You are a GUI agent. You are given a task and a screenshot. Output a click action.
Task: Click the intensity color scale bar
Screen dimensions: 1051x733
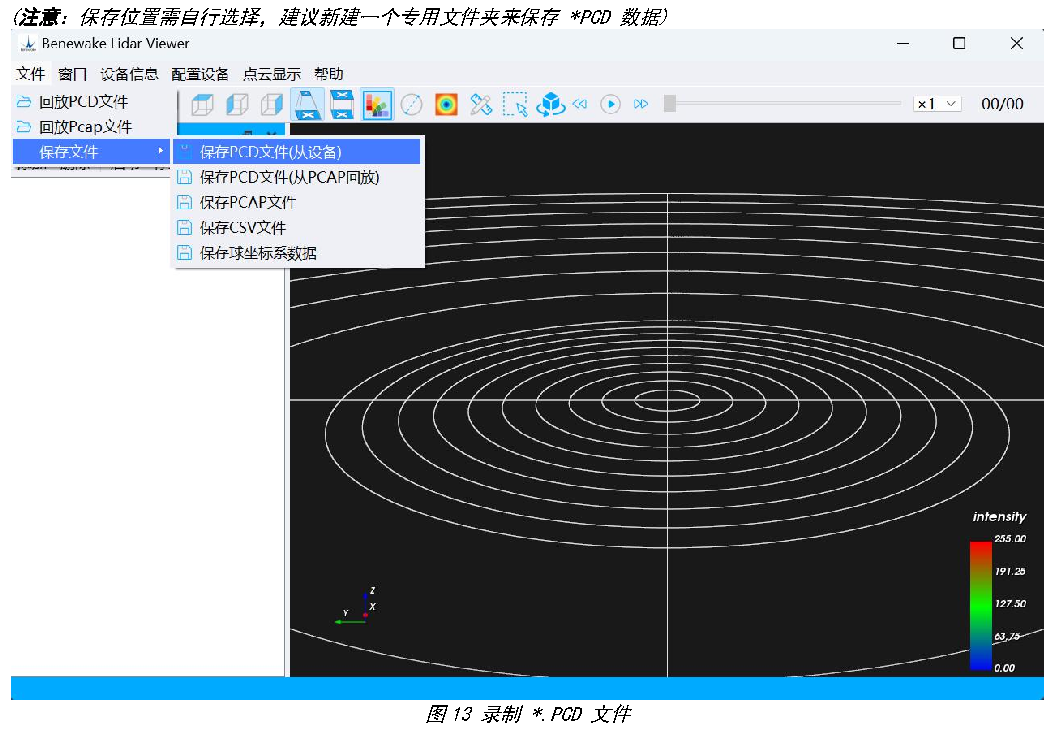tap(980, 606)
